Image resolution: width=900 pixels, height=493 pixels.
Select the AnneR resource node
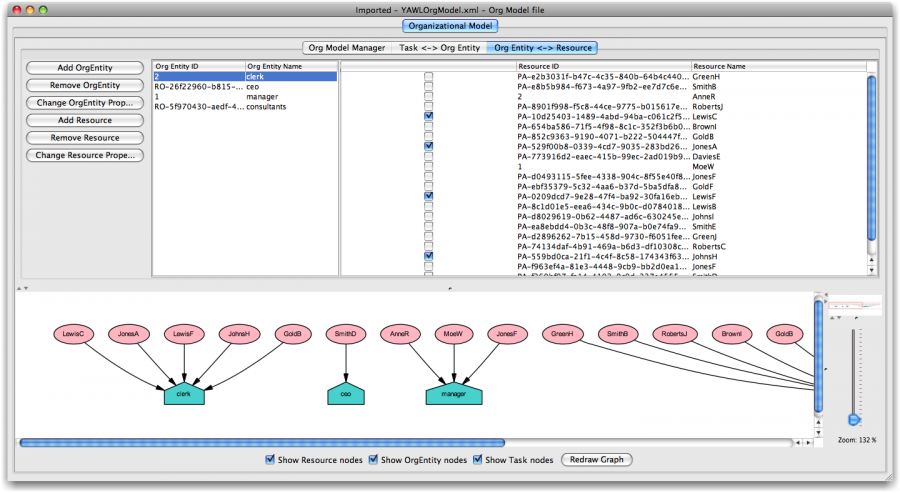click(399, 333)
